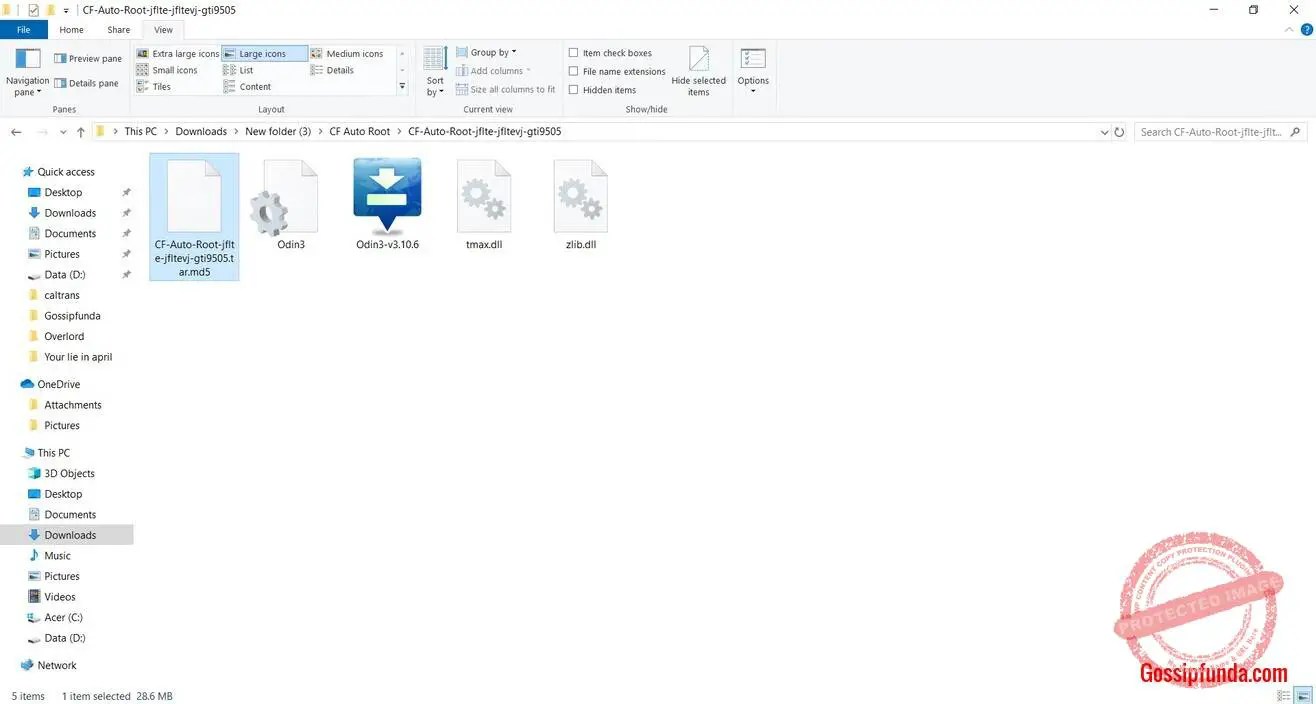Select Large icons layout
Image resolution: width=1316 pixels, height=704 pixels.
coord(264,54)
